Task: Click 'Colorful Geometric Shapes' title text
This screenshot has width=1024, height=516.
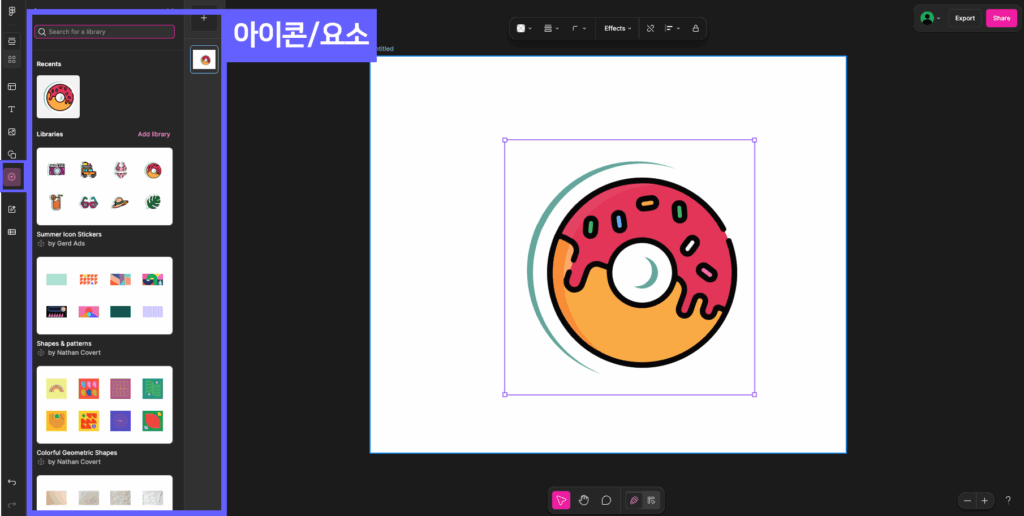Action: click(x=77, y=452)
